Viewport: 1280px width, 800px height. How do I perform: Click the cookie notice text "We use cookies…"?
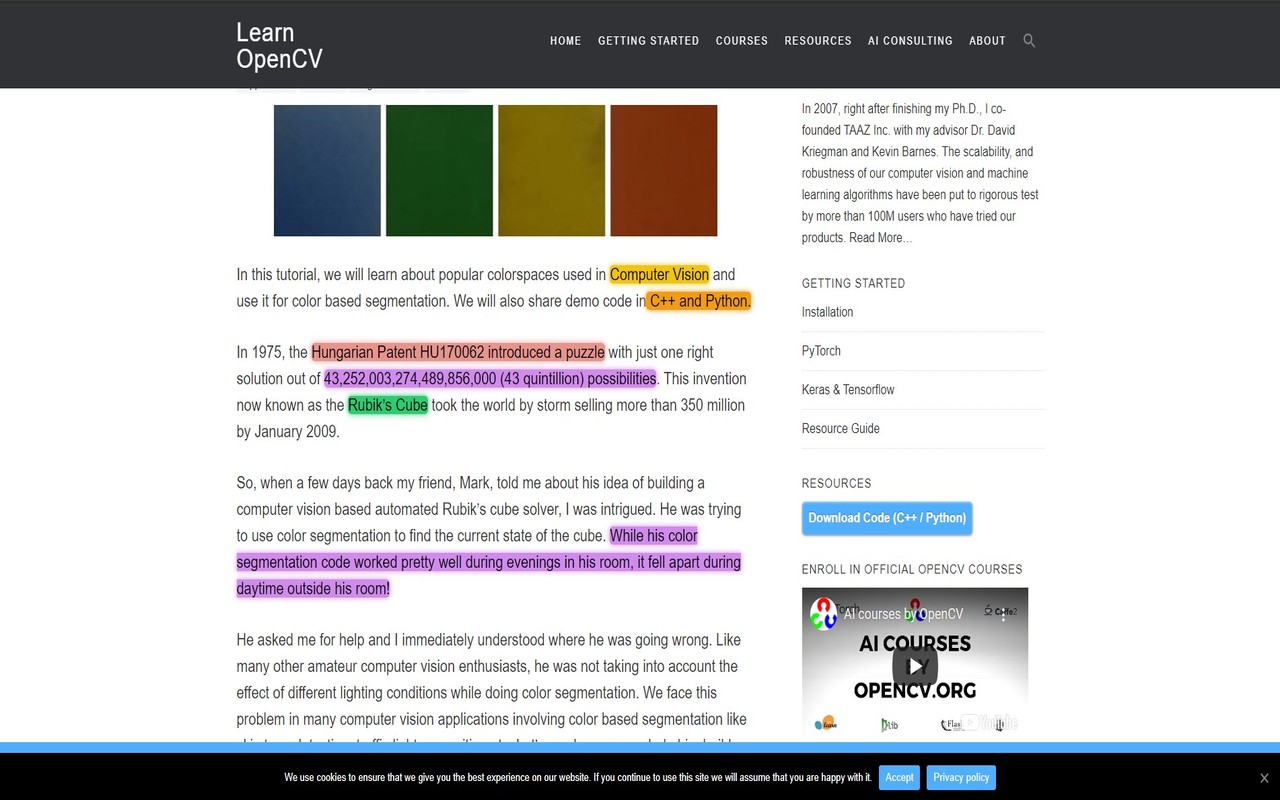[577, 778]
